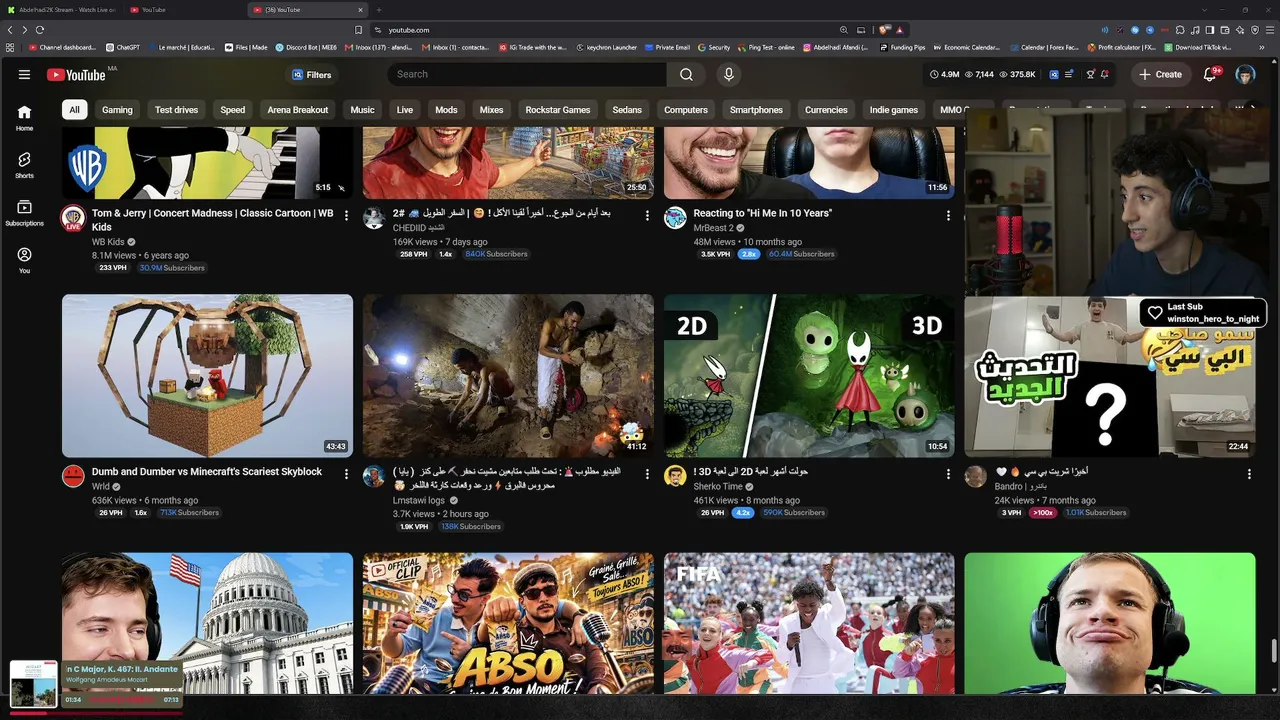This screenshot has width=1280, height=720.
Task: Open options for Dumb and Dumber Minecraft video
Action: 346,474
